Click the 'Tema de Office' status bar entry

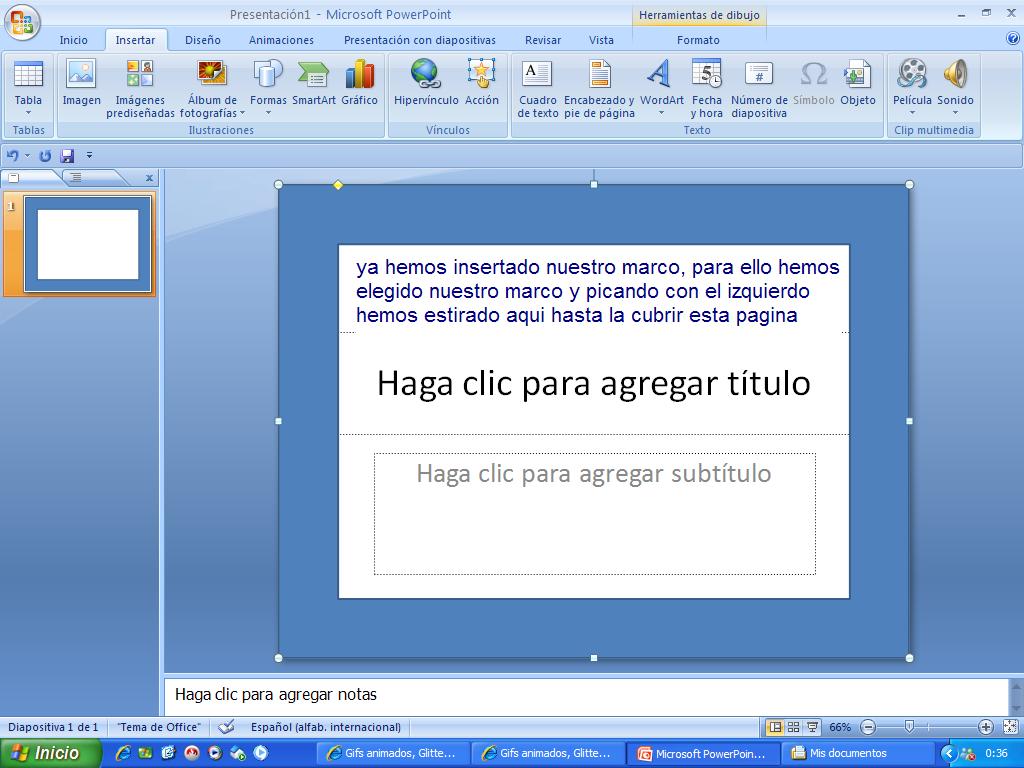point(159,727)
